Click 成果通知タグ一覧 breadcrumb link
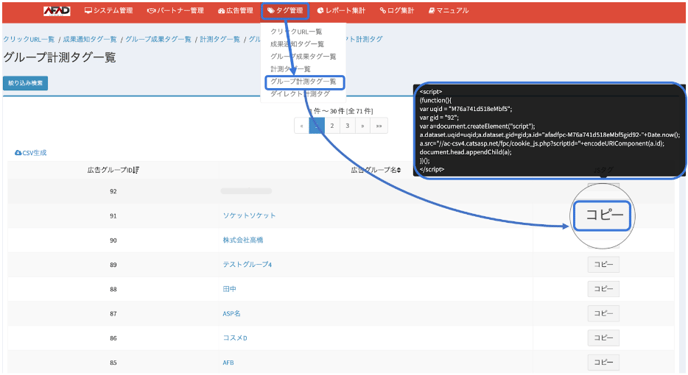The height and width of the screenshot is (375, 688). tap(90, 39)
